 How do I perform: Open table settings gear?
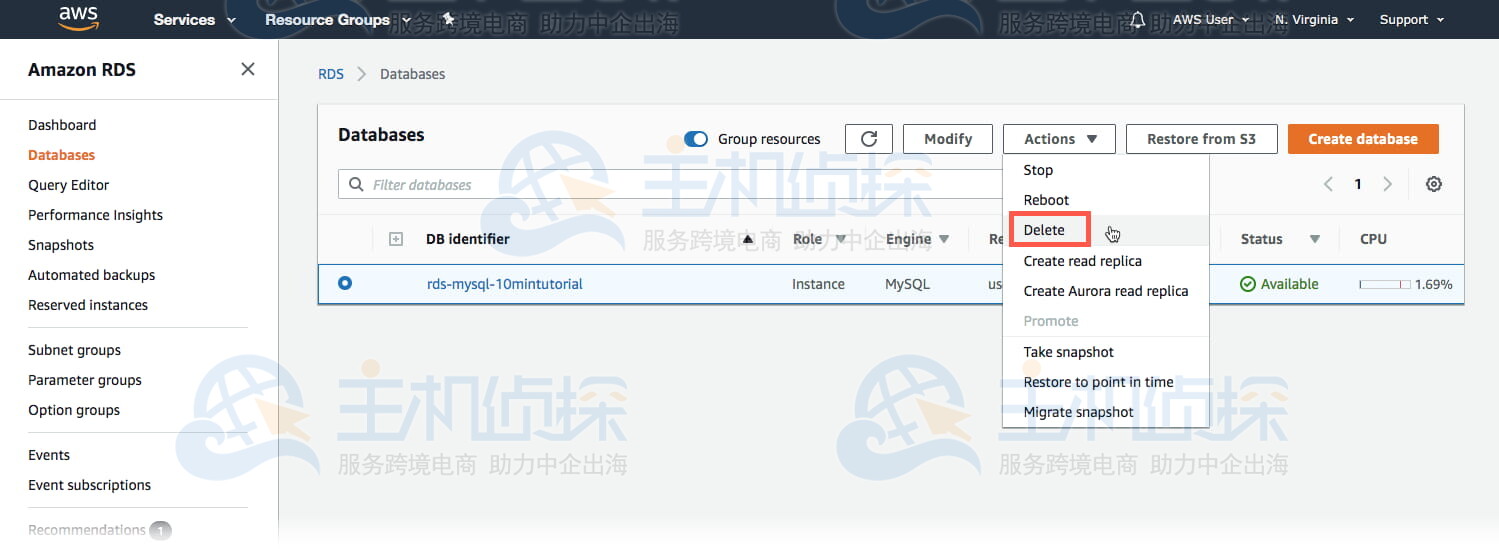coord(1434,184)
